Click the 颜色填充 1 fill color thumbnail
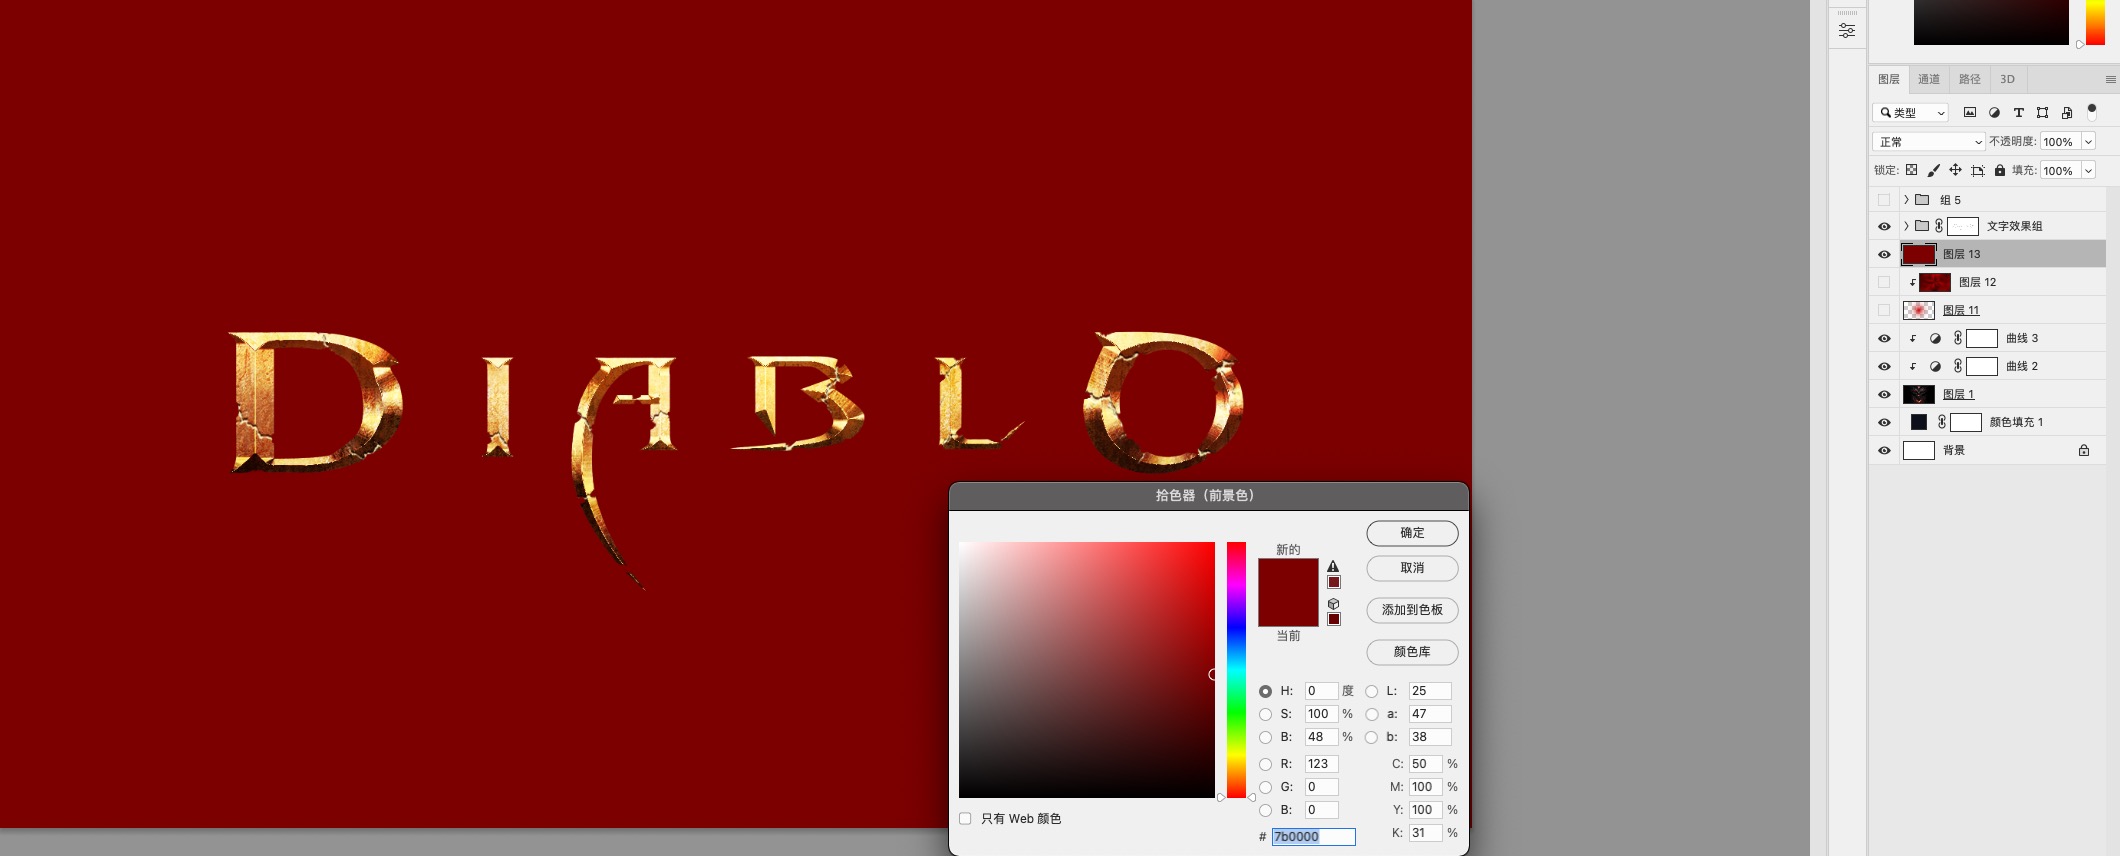Viewport: 2120px width, 856px height. 1918,422
